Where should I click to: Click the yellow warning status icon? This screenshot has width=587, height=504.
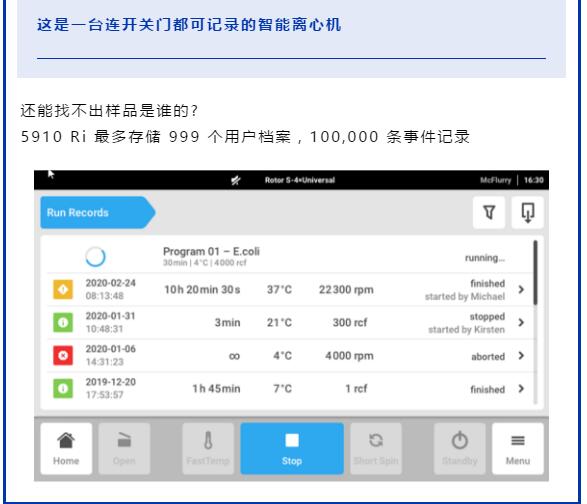(x=63, y=289)
